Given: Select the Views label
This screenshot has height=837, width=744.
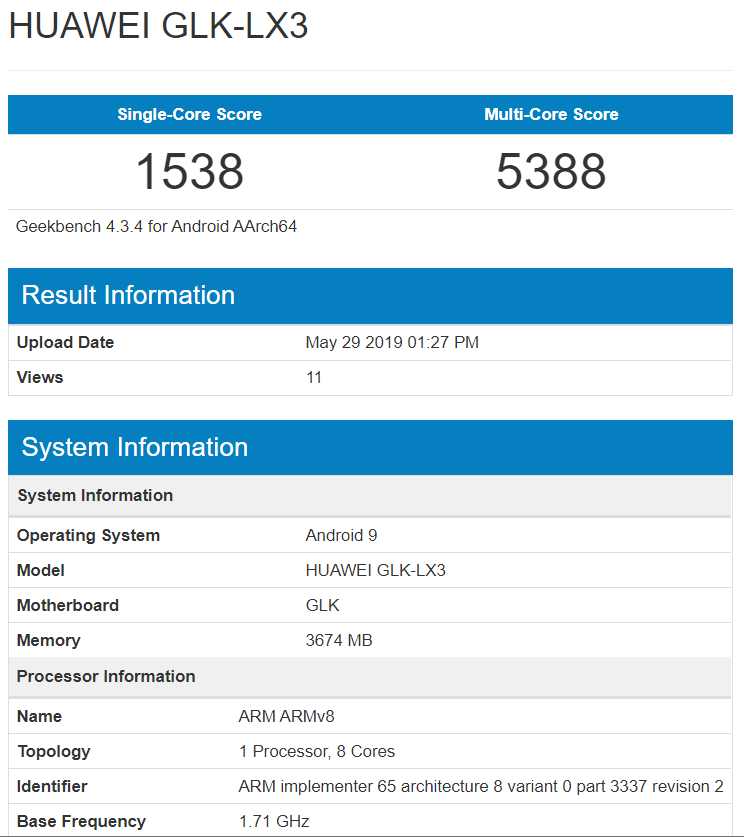Looking at the screenshot, I should (40, 377).
